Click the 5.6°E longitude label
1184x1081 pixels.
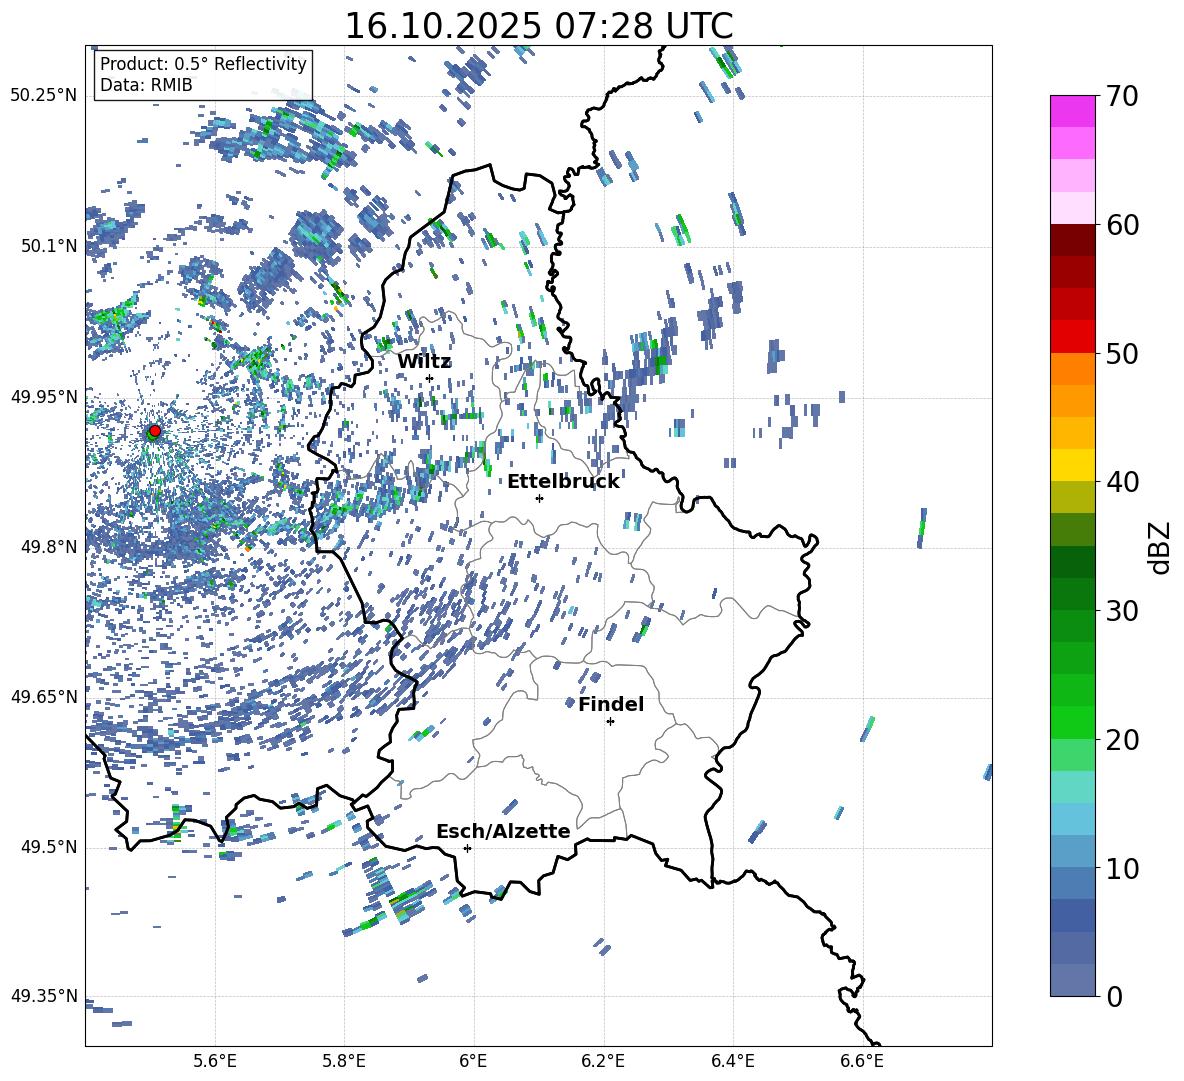click(x=215, y=1061)
